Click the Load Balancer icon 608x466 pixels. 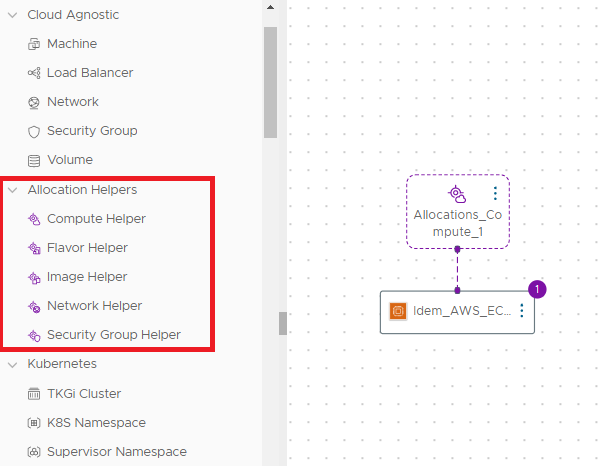pos(34,73)
